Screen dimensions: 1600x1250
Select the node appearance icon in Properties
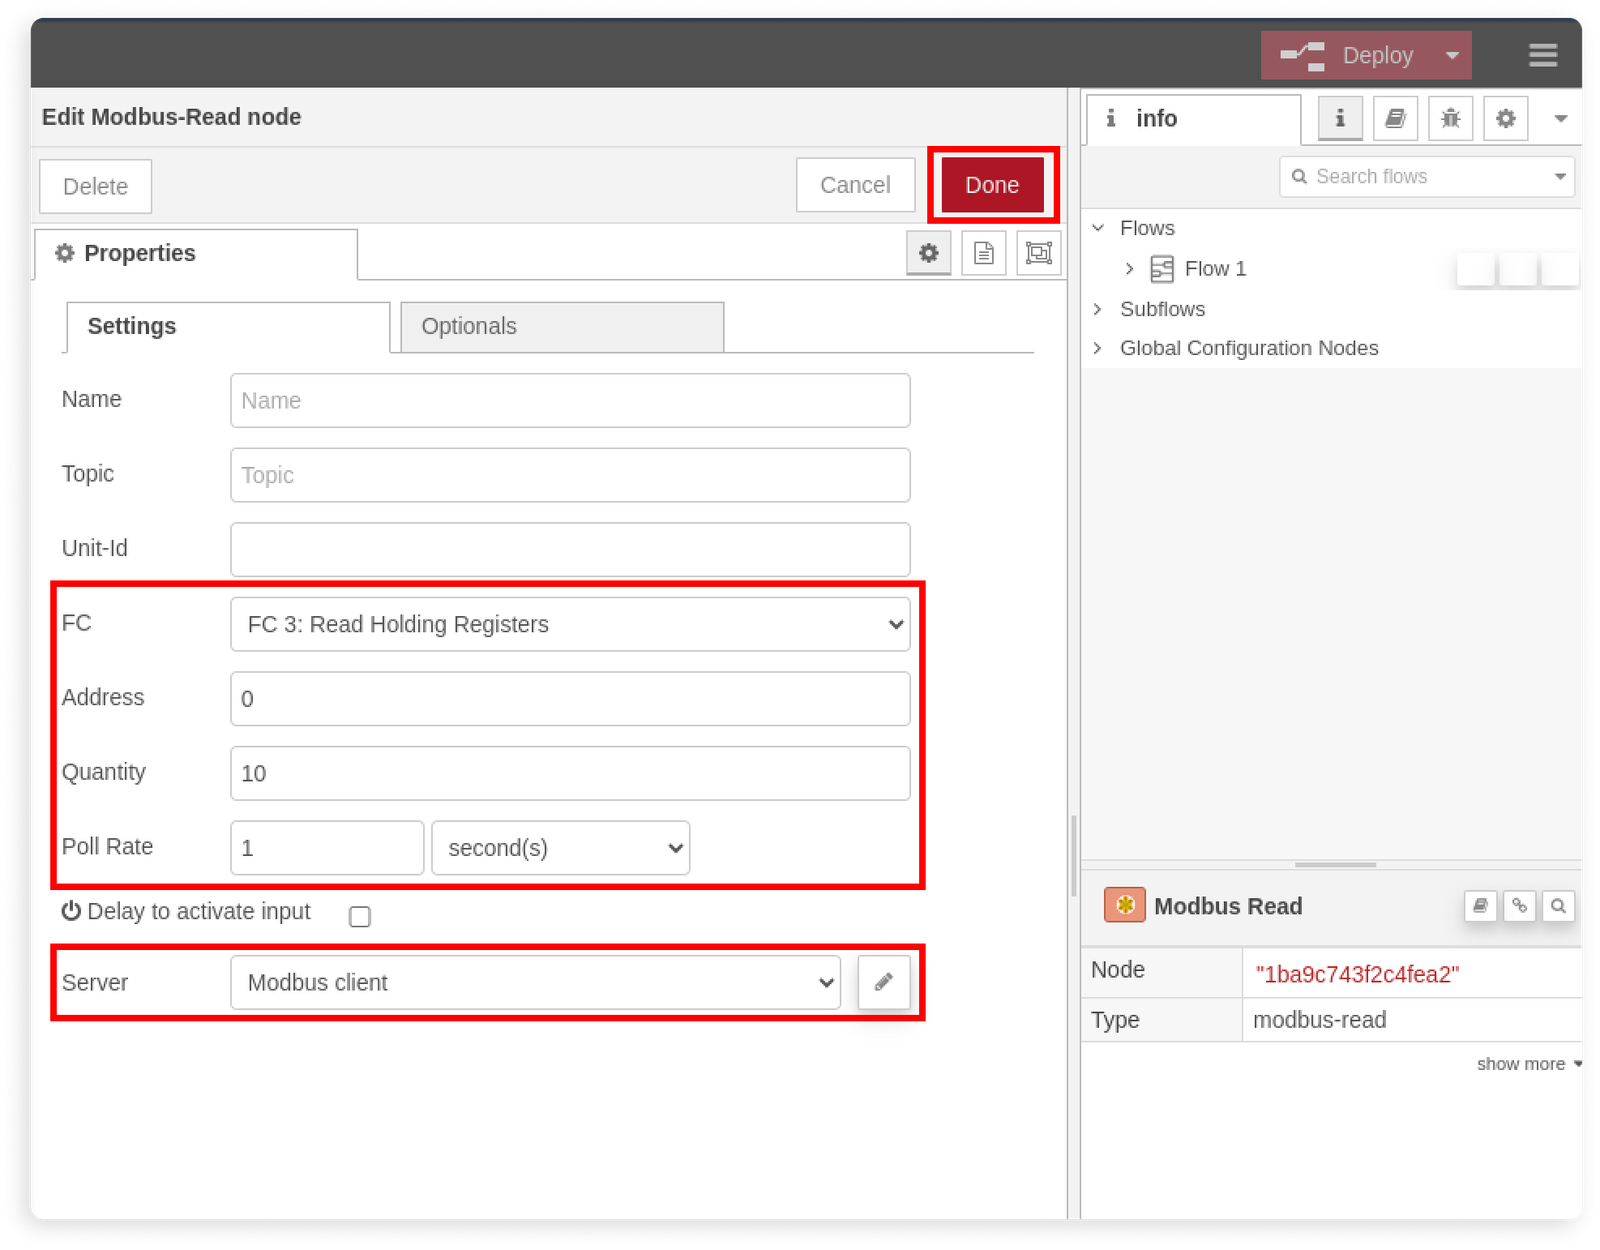click(x=1038, y=253)
